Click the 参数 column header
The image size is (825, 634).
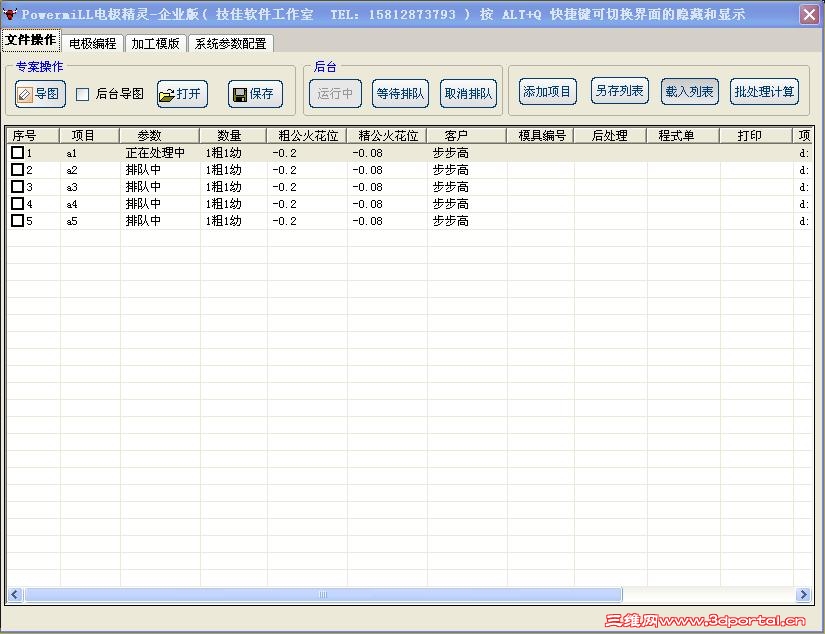coord(160,136)
